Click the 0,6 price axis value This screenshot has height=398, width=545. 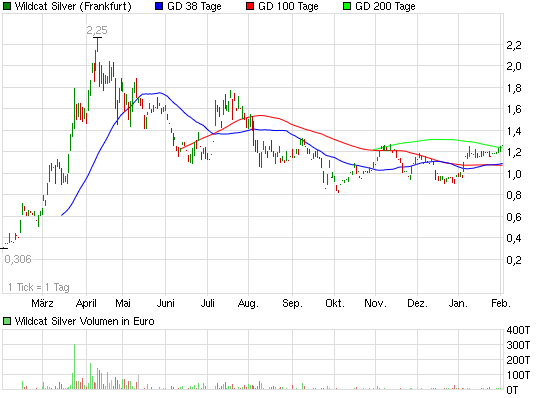[x=514, y=217]
